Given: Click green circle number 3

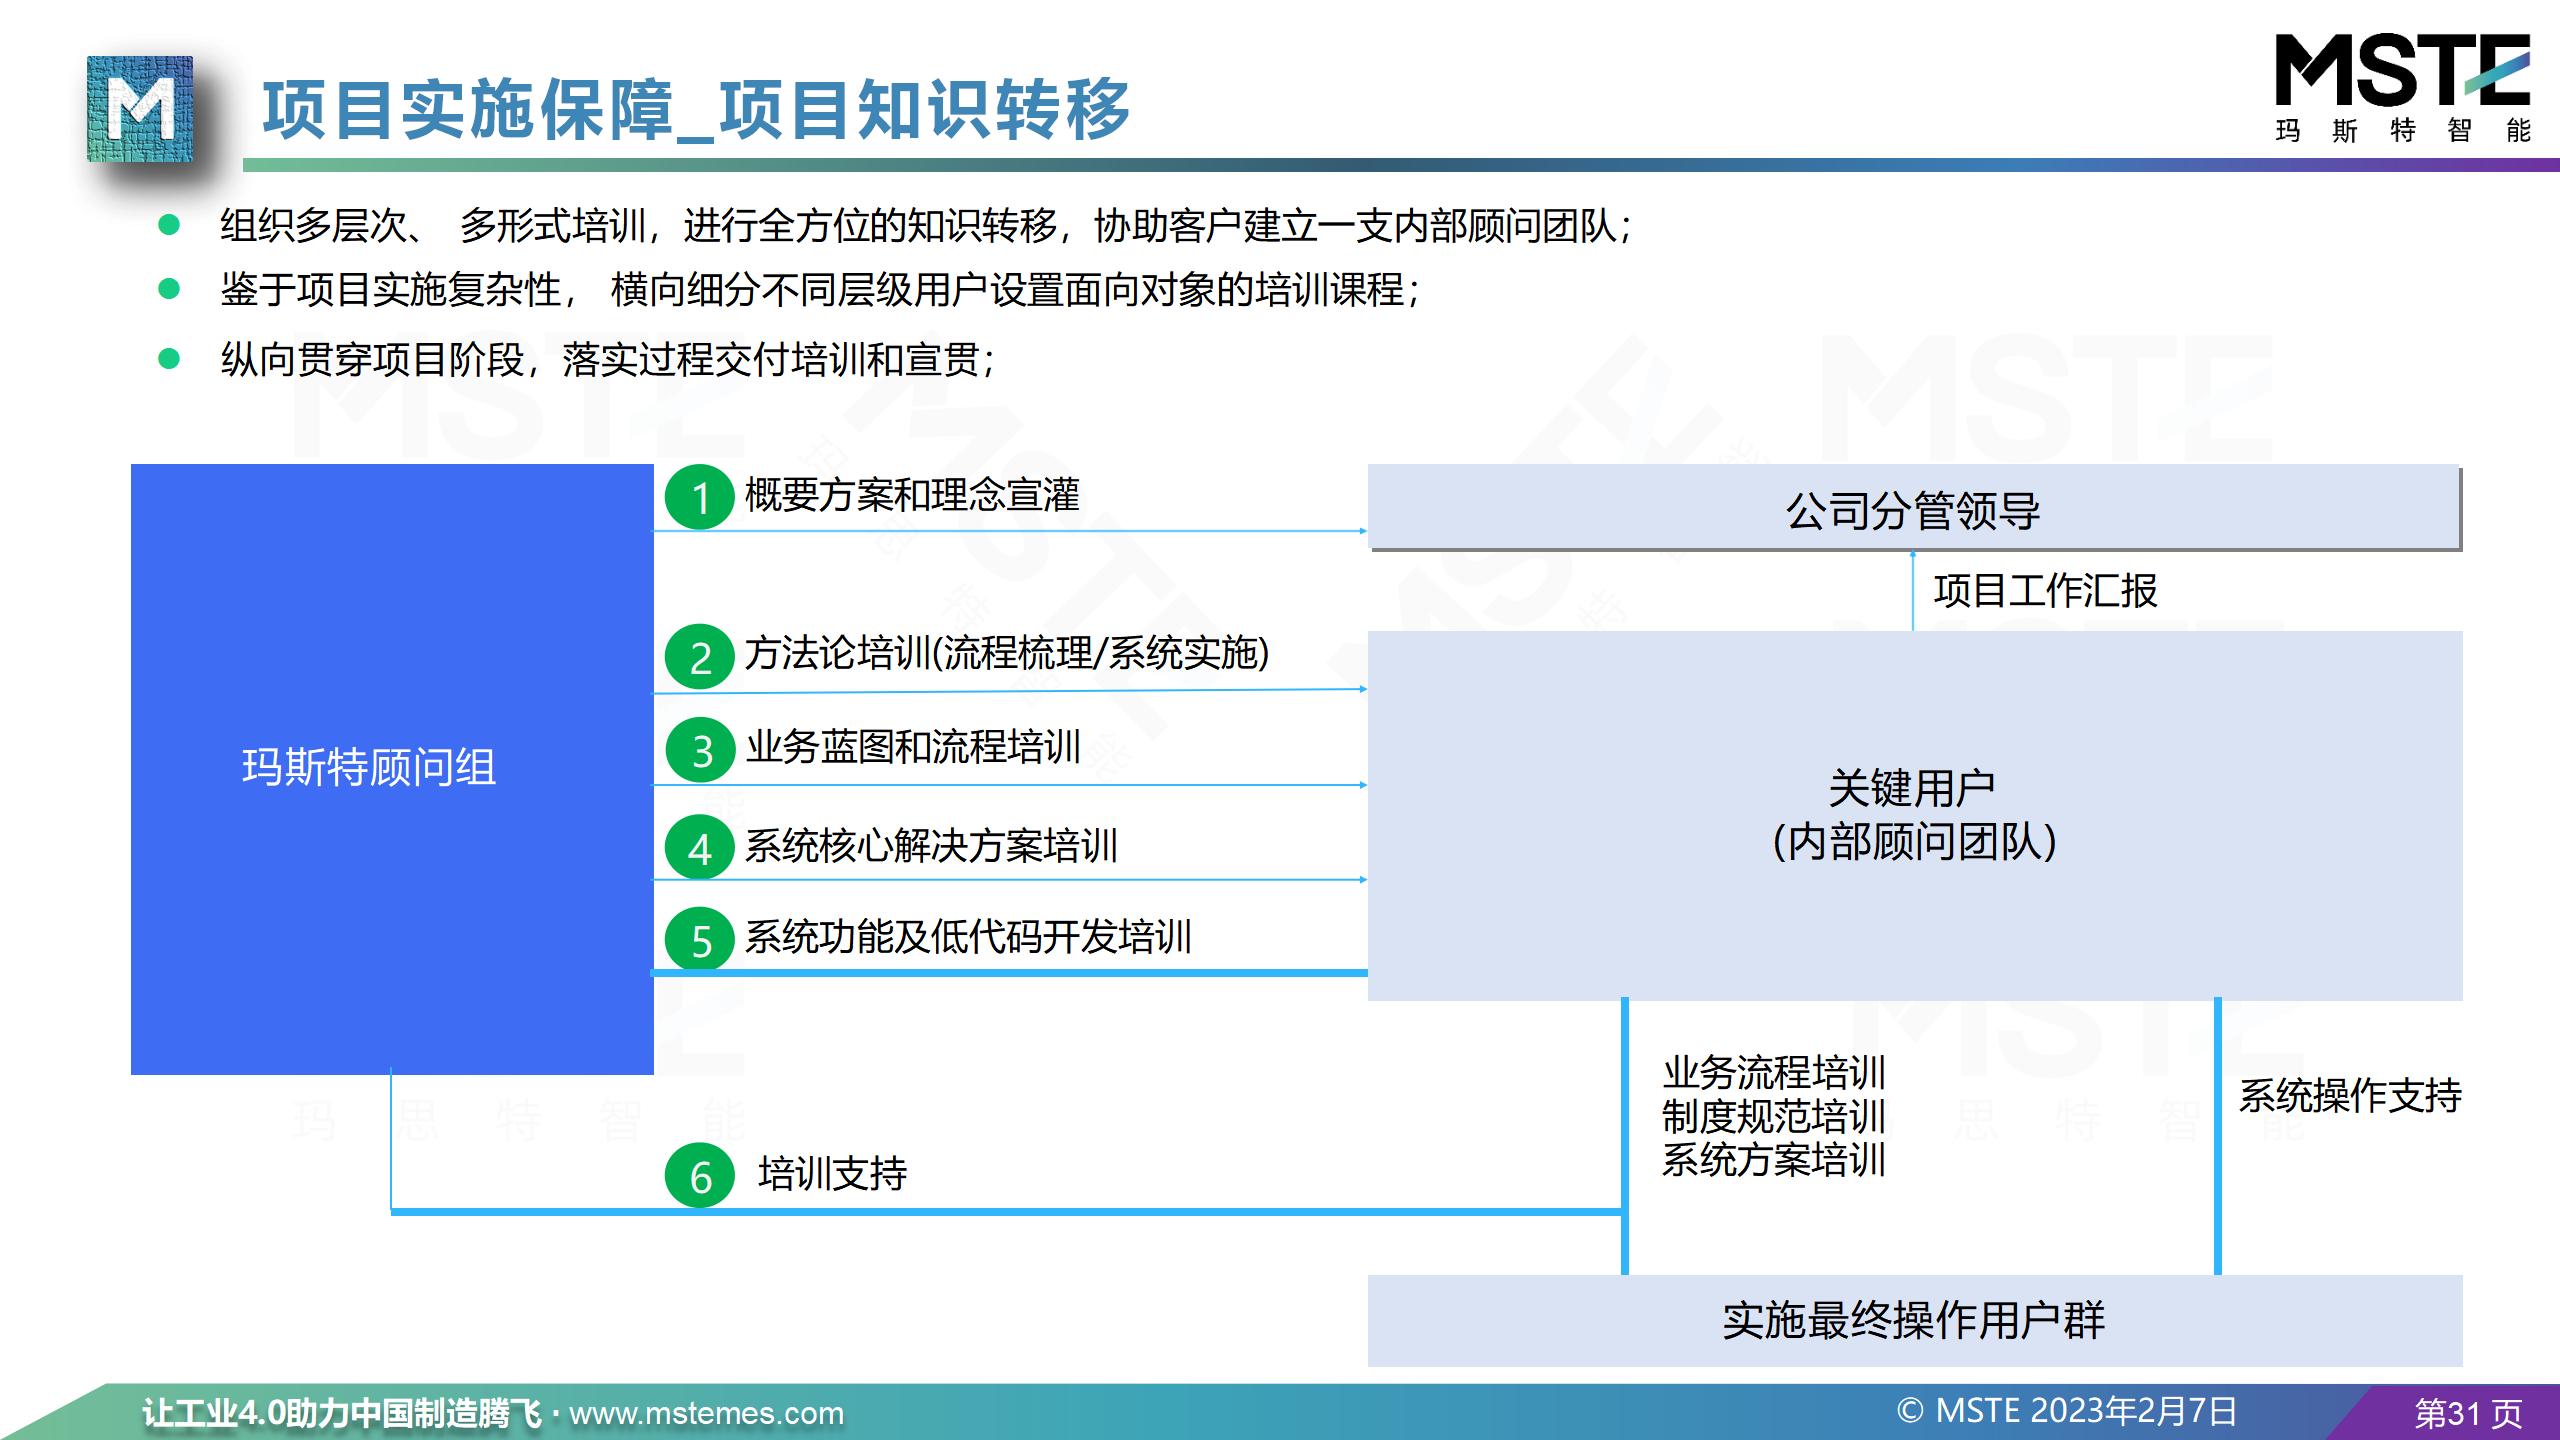Looking at the screenshot, I should pyautogui.click(x=701, y=751).
